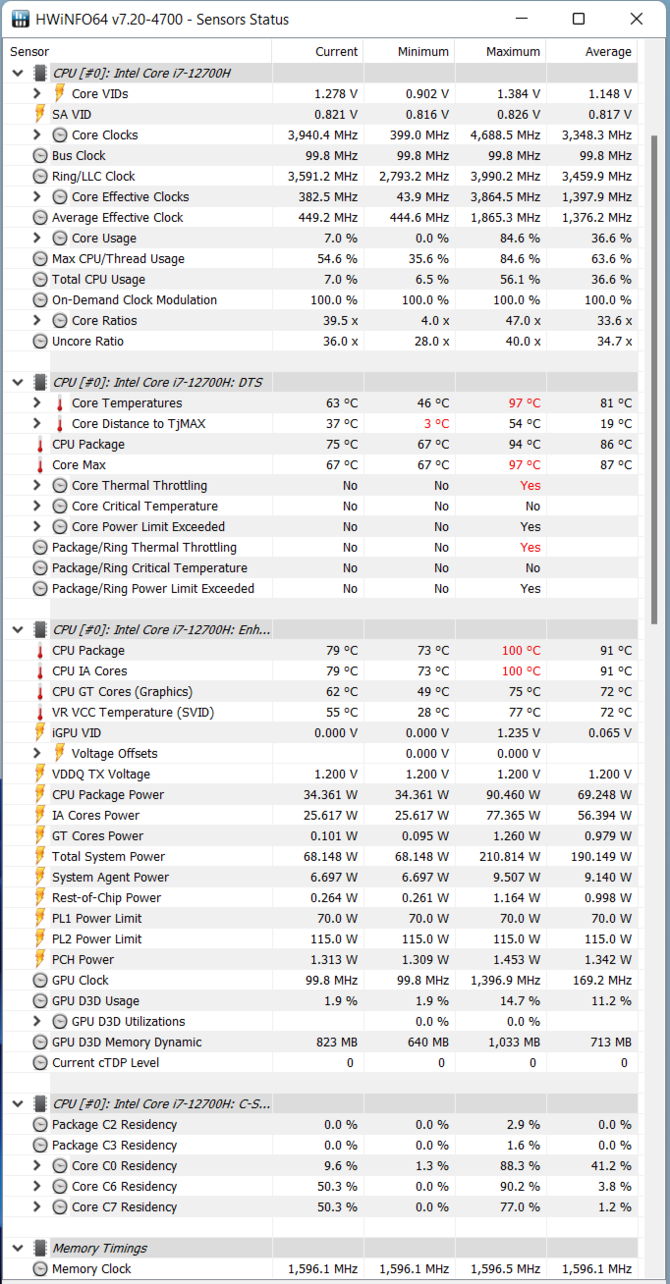Click the Average Effective Clock icon
670x1284 pixels.
tap(40, 217)
